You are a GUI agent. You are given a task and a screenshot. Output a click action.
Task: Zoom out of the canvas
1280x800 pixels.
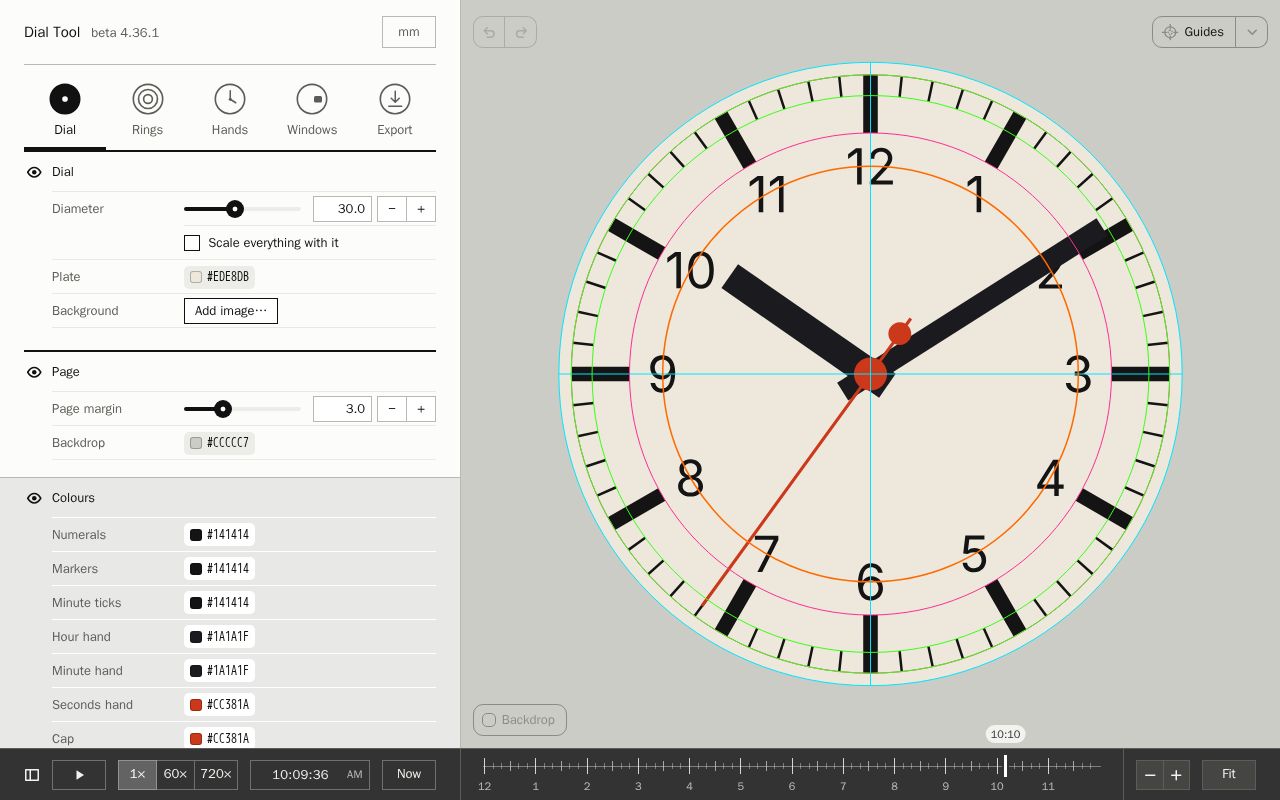coord(1150,775)
